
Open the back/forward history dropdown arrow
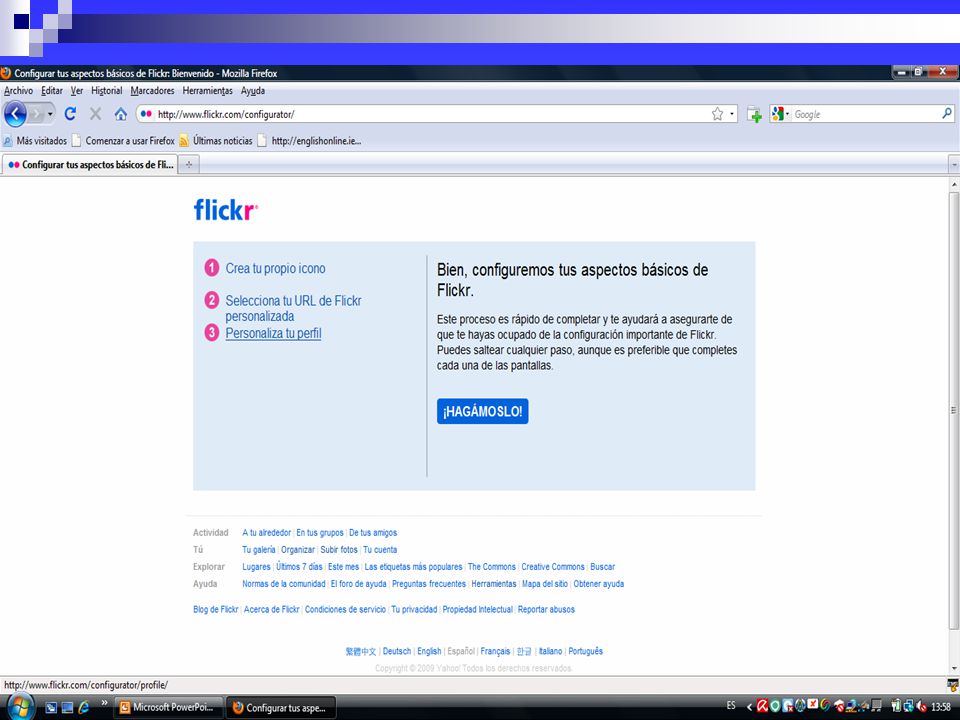point(50,114)
